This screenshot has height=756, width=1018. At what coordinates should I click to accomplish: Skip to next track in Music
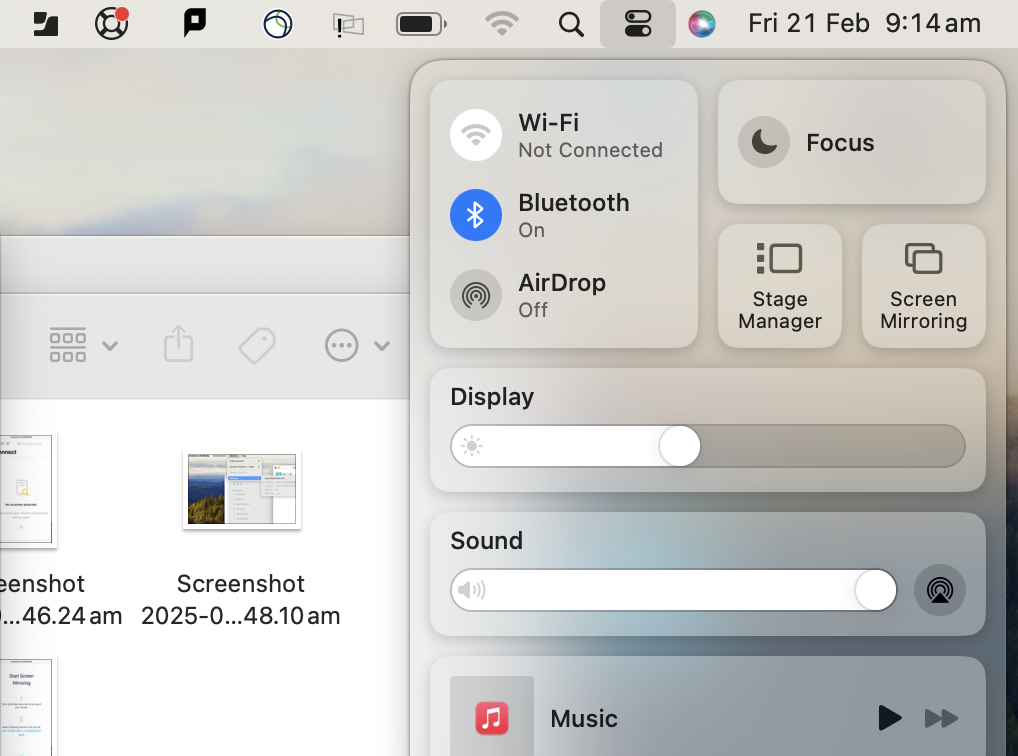(x=941, y=718)
